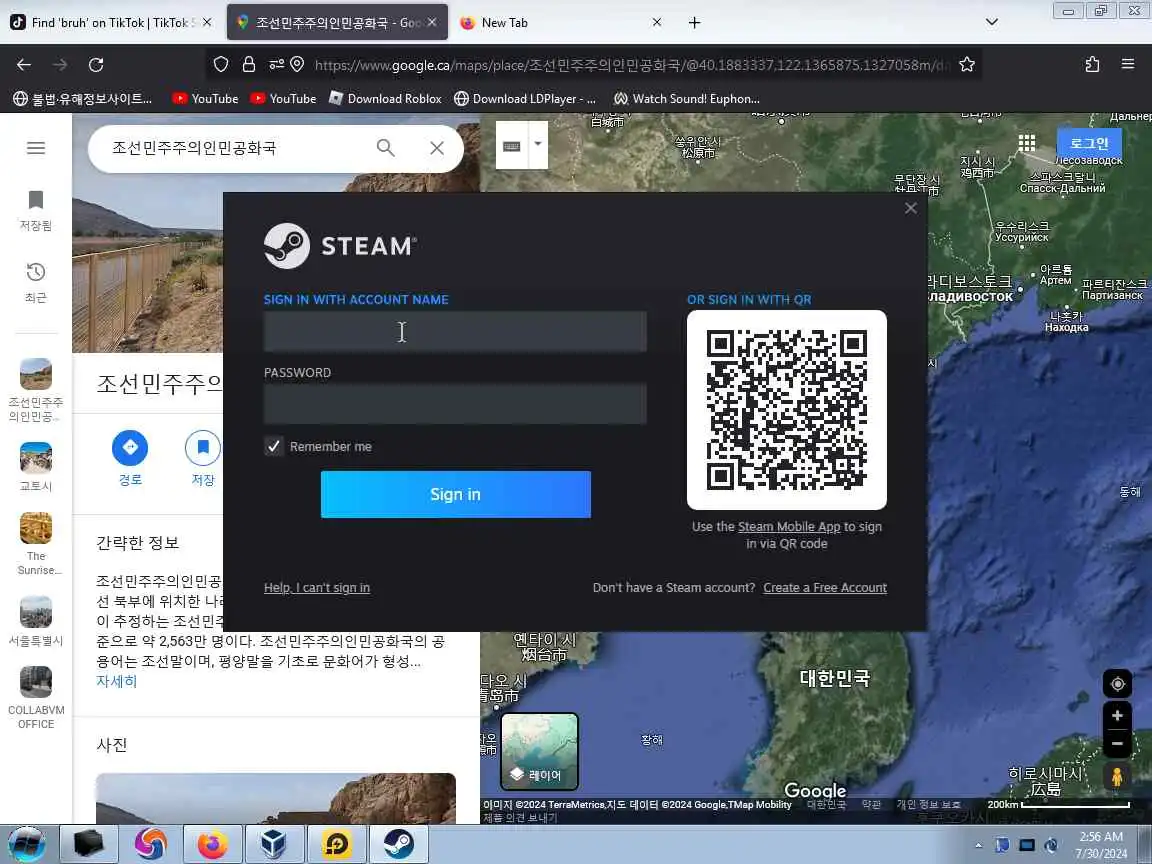Open Recents in Maps sidebar
The image size is (1152, 864).
(x=36, y=282)
